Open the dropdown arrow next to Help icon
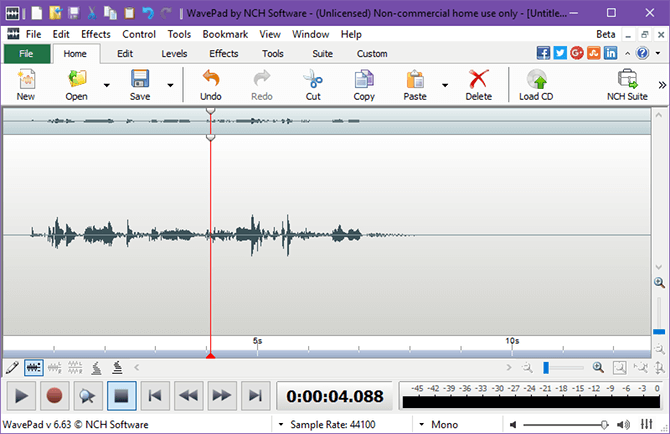This screenshot has height=434, width=670. tap(658, 53)
